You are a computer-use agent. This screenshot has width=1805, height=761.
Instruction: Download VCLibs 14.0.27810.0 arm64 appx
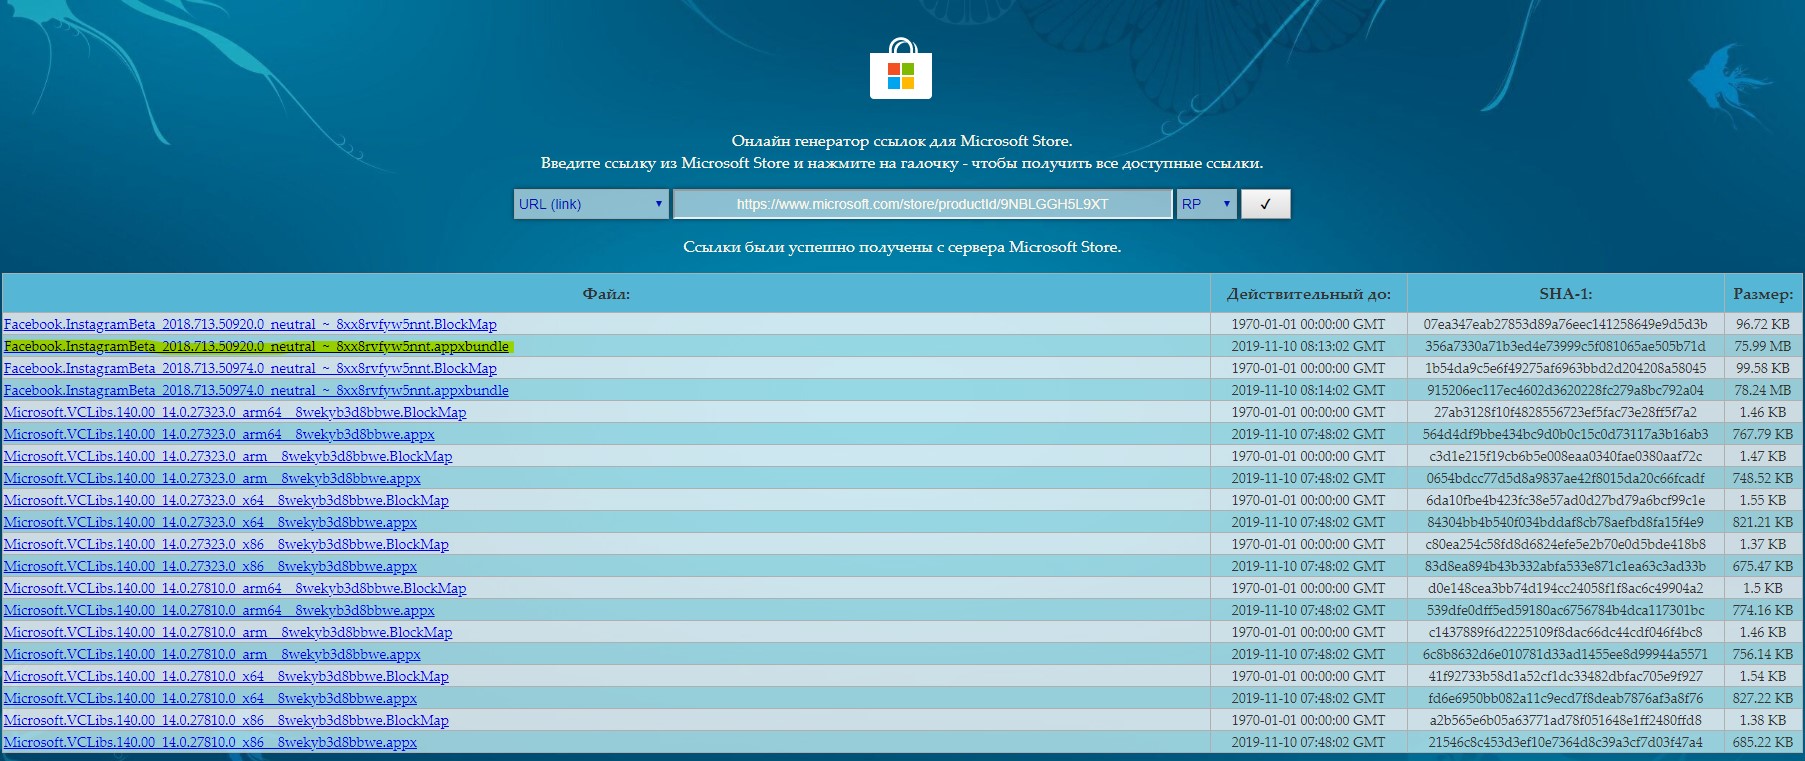pos(219,610)
